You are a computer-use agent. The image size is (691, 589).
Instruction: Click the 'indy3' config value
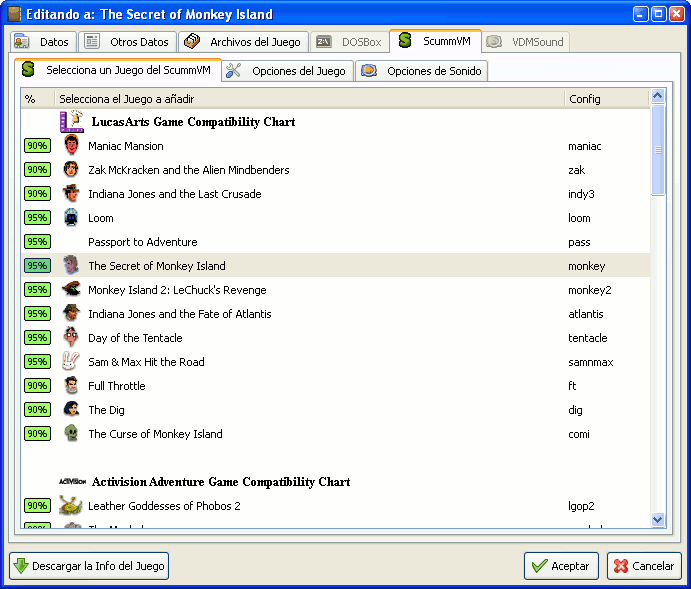pos(581,194)
